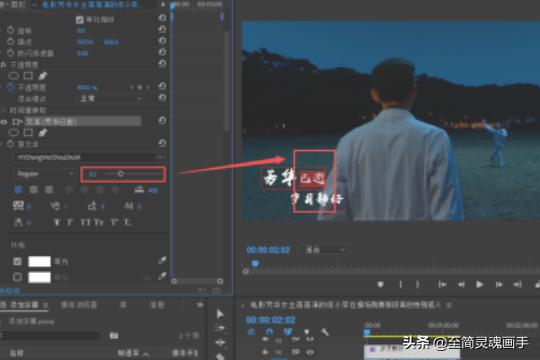The width and height of the screenshot is (540, 360).
Task: Go to In point
Action: 442,284
